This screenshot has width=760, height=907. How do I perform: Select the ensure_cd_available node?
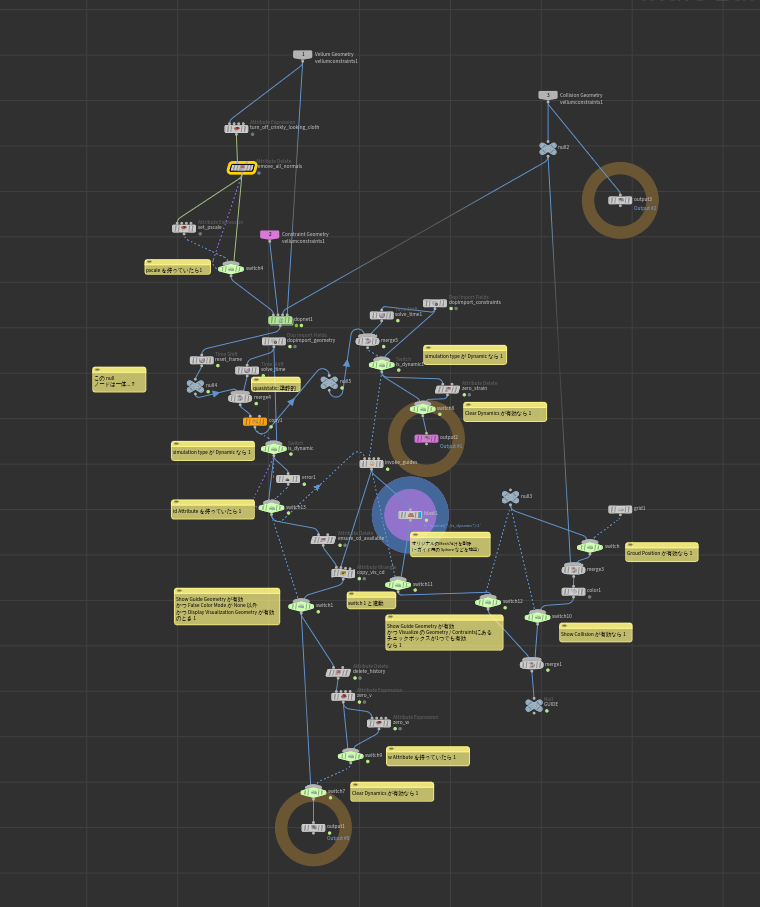point(323,540)
